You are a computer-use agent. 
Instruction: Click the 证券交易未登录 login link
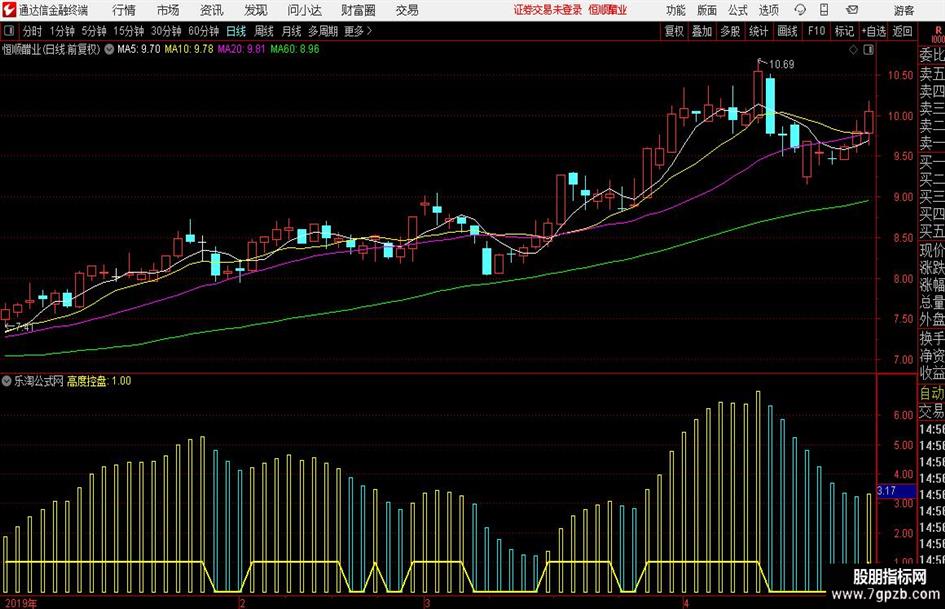click(548, 10)
